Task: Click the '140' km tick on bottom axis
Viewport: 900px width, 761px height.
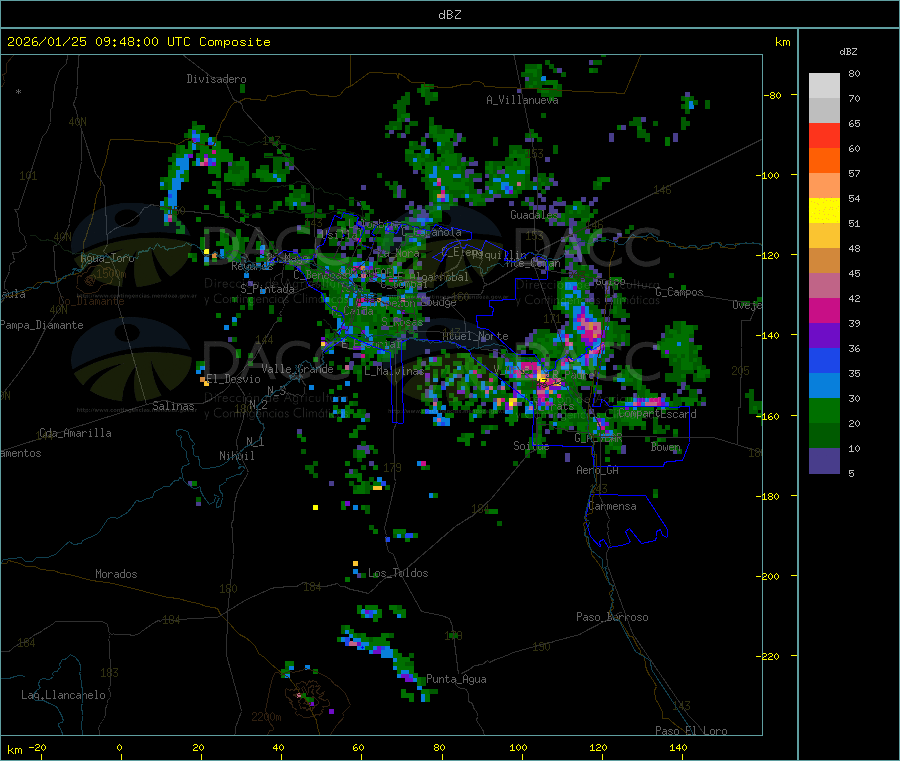Action: click(678, 747)
